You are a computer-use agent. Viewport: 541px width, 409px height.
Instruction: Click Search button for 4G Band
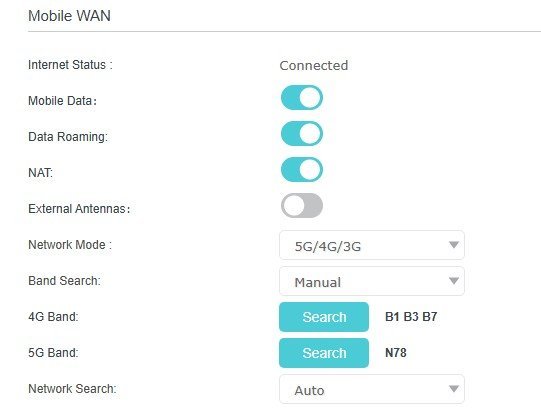pos(324,317)
